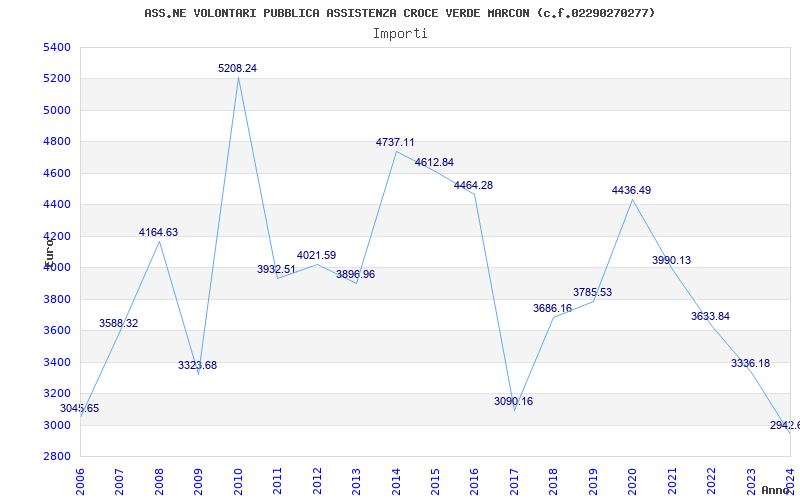Click the 4800 y-axis tick label
Screen dimensions: 800x500
[58, 142]
